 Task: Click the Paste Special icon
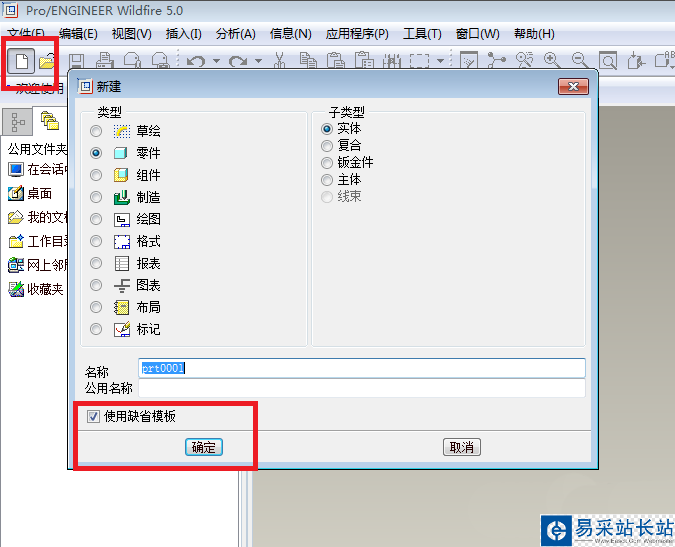tap(364, 61)
